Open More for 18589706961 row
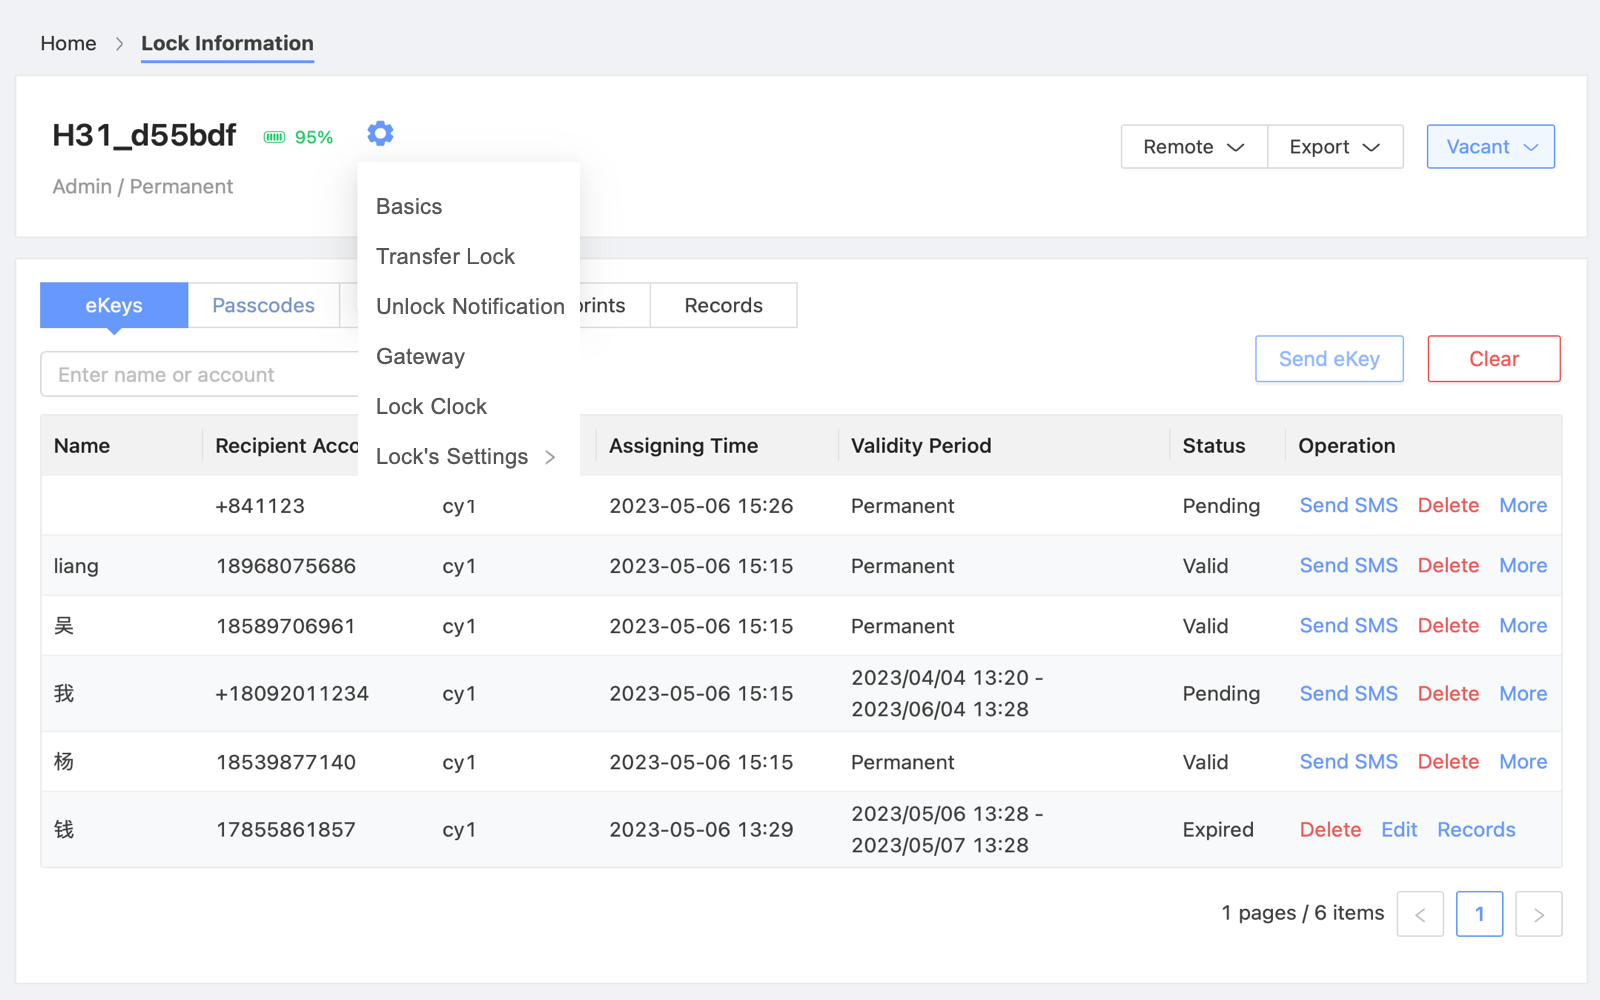The width and height of the screenshot is (1600, 1000). (1523, 626)
